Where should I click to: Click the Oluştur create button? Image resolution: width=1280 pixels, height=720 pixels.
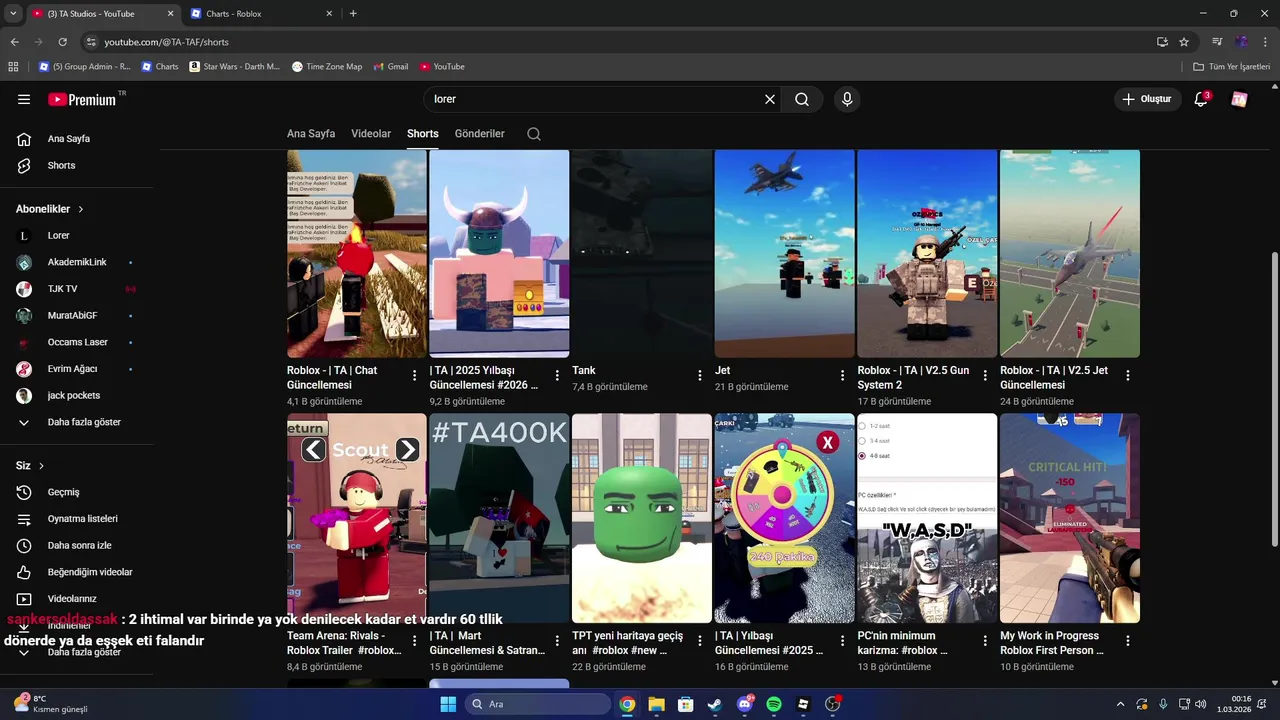pyautogui.click(x=1147, y=99)
